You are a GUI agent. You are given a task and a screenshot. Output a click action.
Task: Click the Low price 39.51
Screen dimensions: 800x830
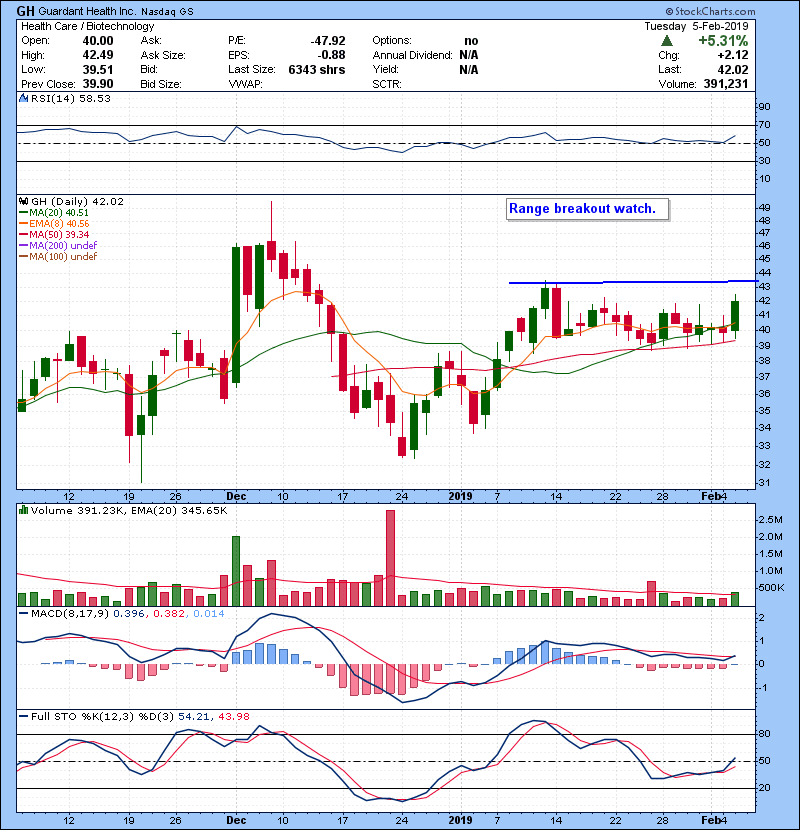98,69
